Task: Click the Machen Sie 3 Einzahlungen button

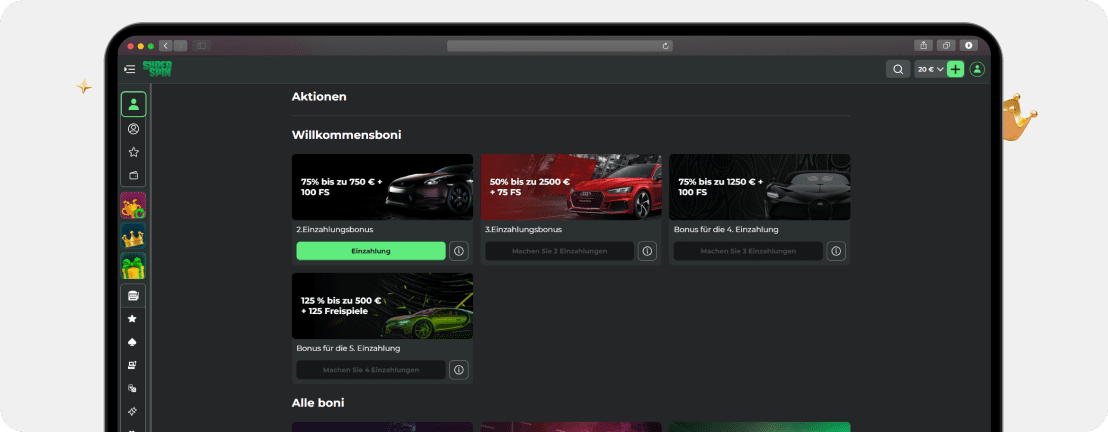Action: (x=748, y=251)
